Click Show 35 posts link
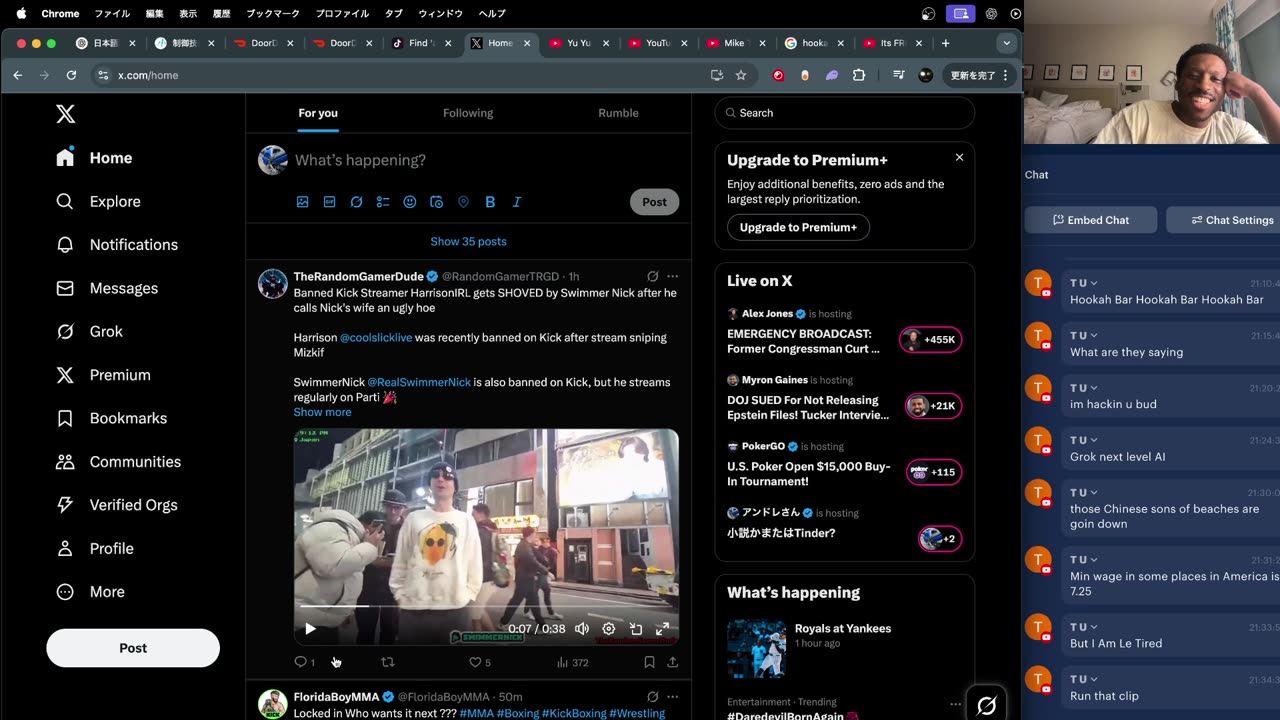Viewport: 1280px width, 720px height. pyautogui.click(x=468, y=241)
